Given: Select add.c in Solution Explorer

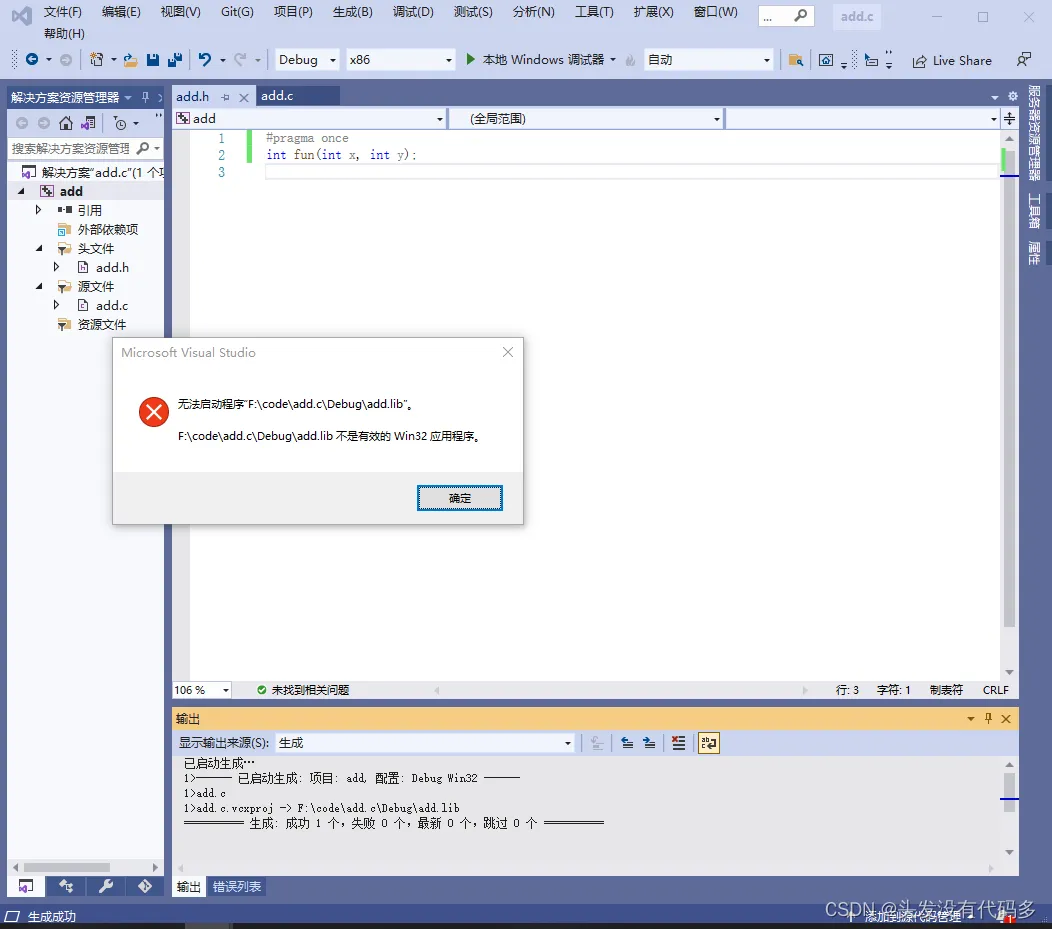Looking at the screenshot, I should click(x=111, y=305).
